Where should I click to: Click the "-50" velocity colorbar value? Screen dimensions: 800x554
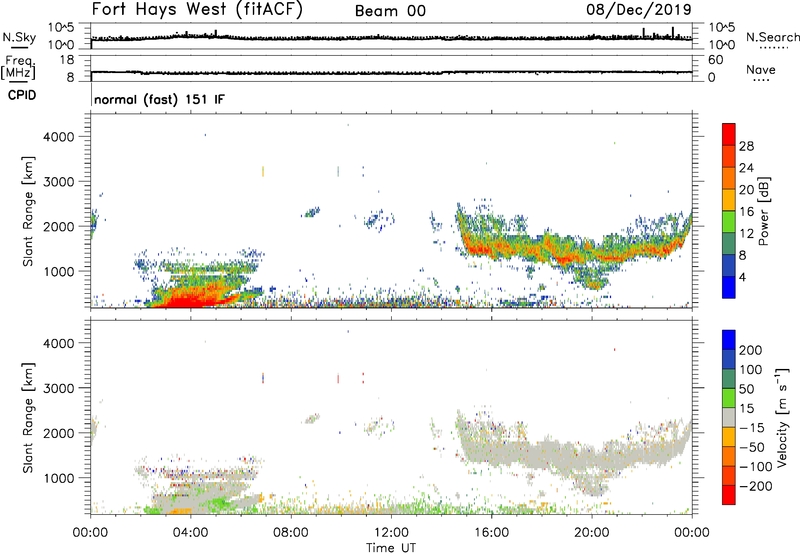[752, 448]
